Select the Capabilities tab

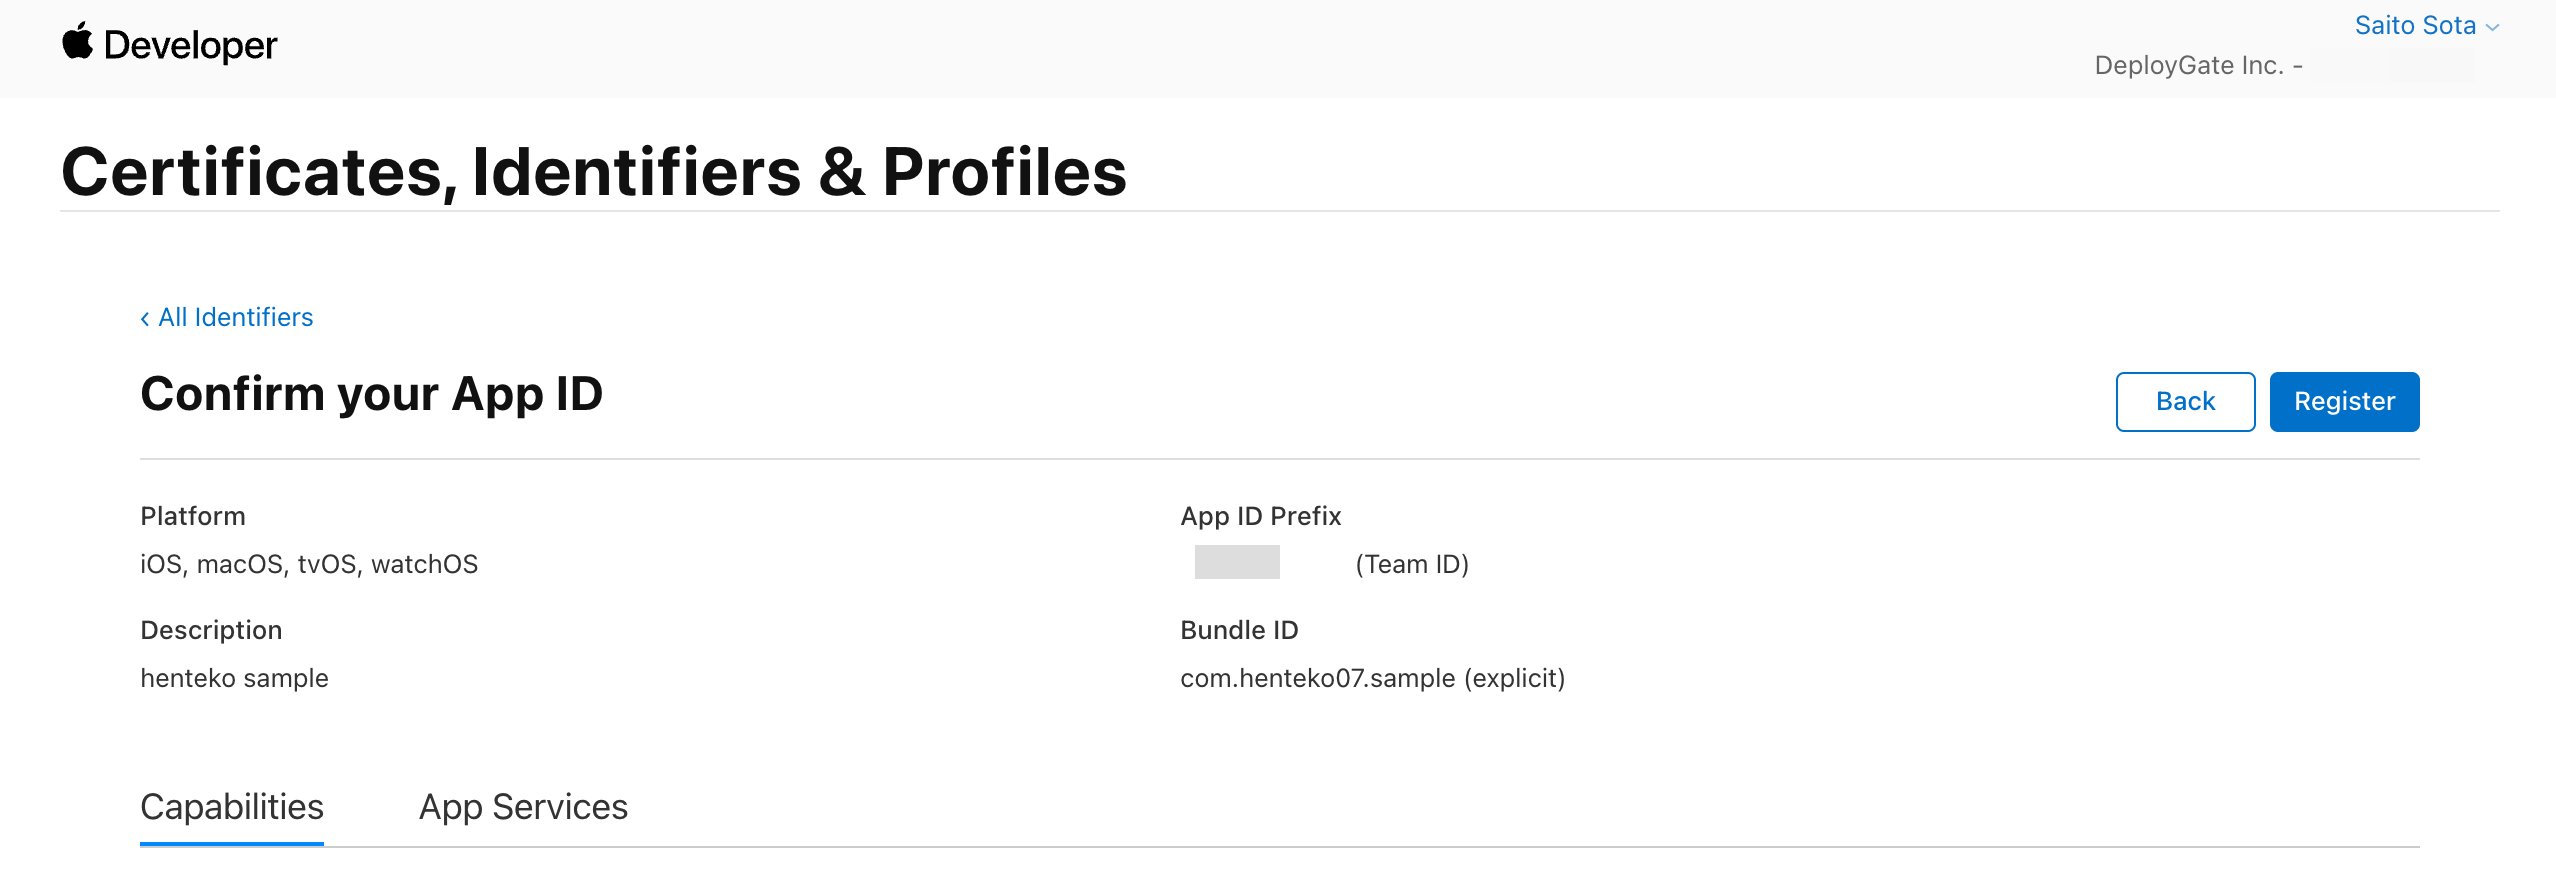coord(232,806)
